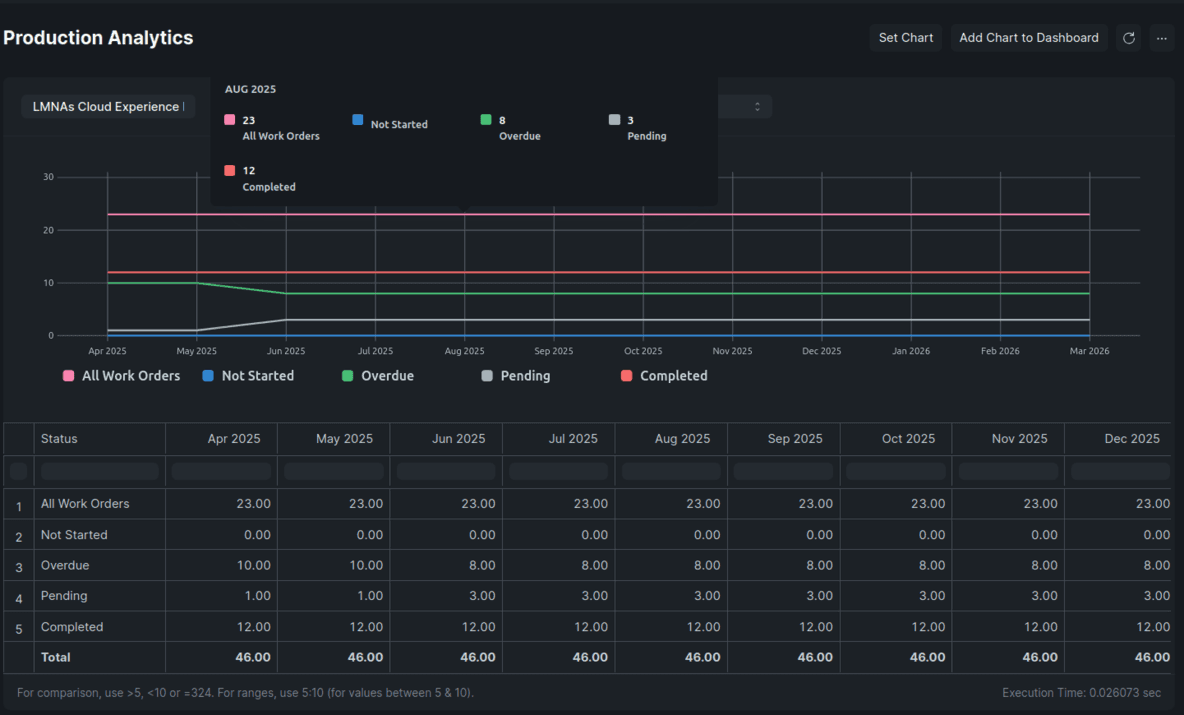Click the Set Chart button
The height and width of the screenshot is (715, 1184).
(905, 37)
